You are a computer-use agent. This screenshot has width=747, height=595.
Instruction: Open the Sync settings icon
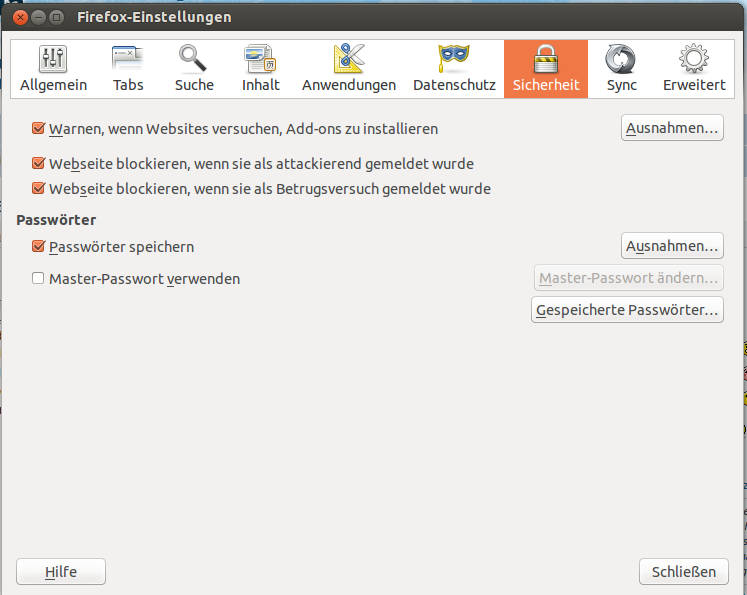point(621,60)
